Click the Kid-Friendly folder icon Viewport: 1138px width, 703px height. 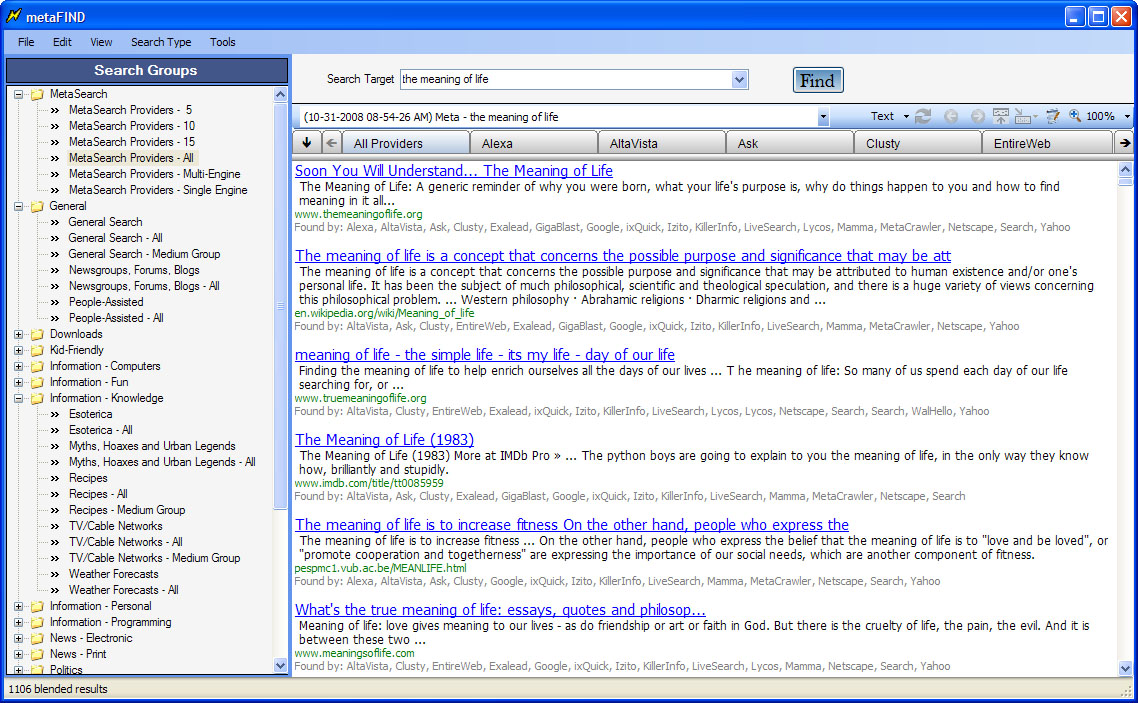[x=37, y=350]
